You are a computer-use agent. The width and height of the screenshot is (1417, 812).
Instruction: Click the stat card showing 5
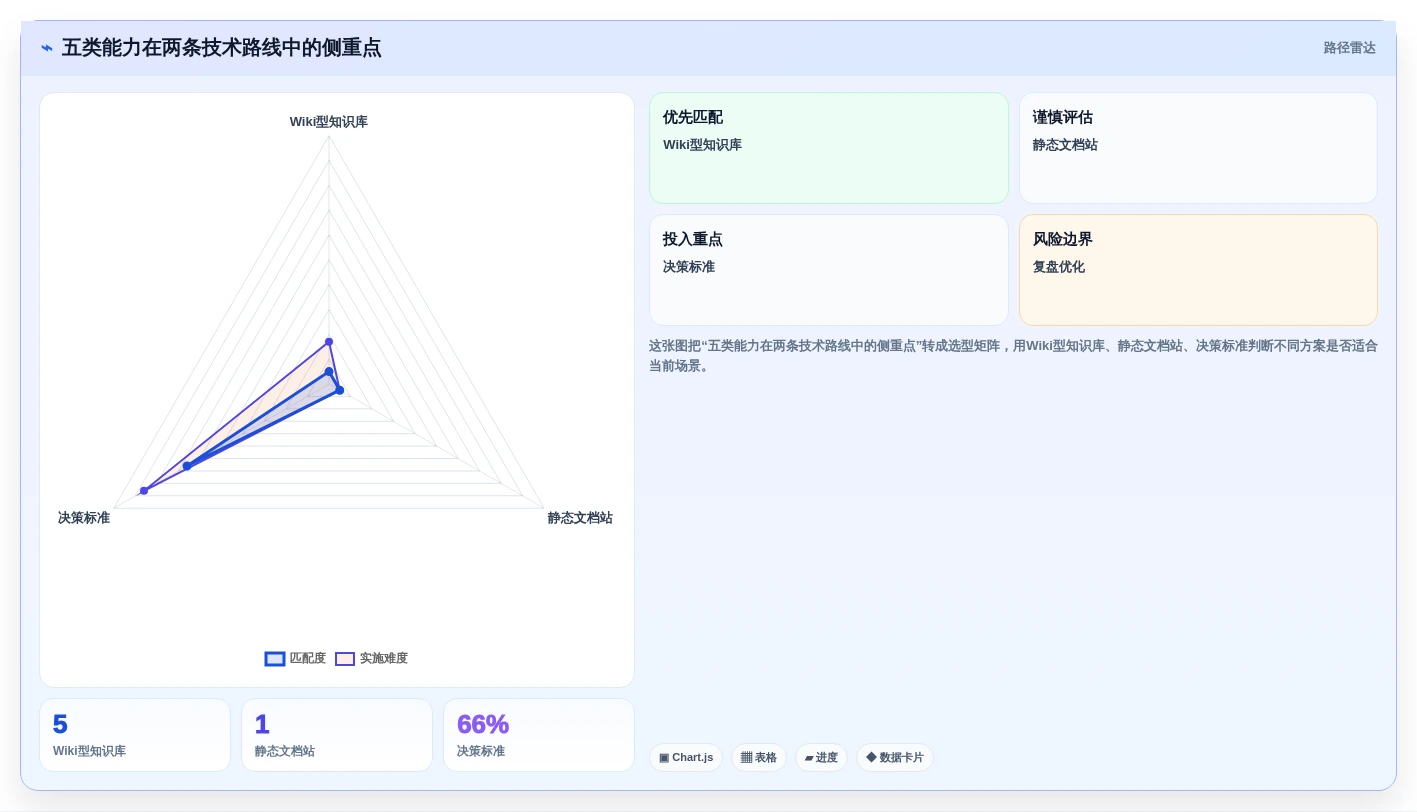pos(135,735)
